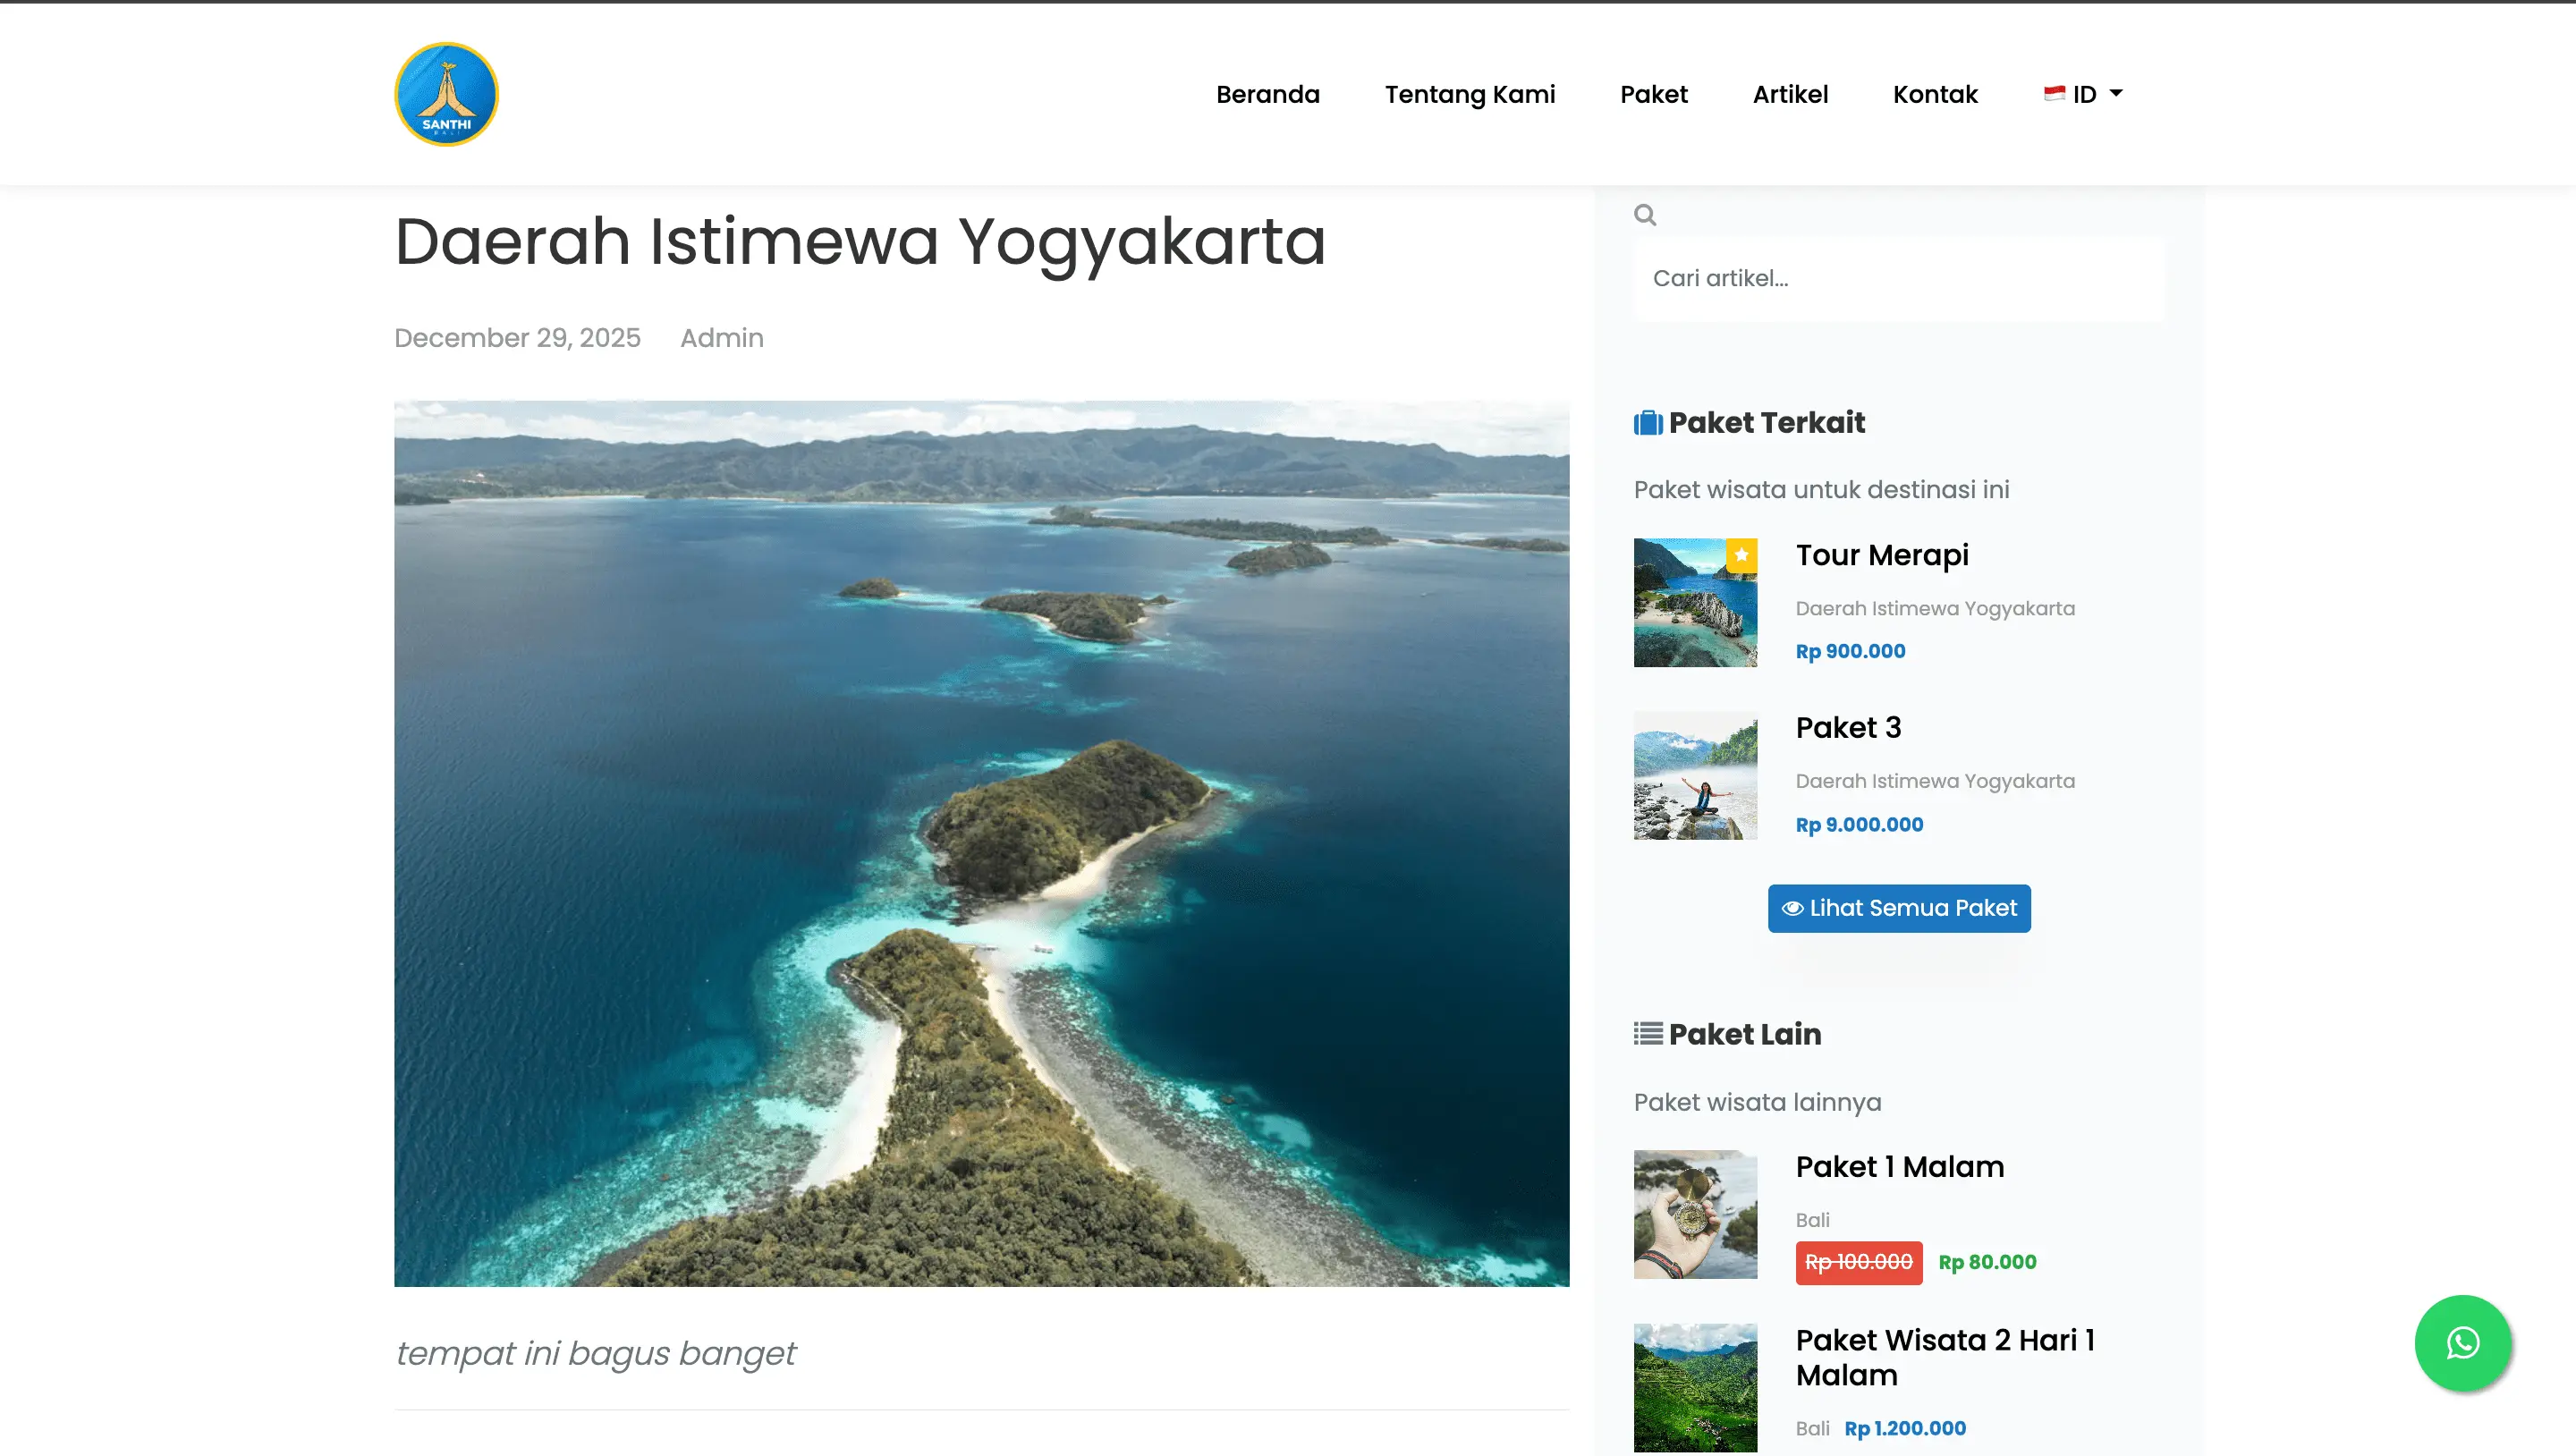
Task: Click the search magnifier icon
Action: click(1645, 215)
